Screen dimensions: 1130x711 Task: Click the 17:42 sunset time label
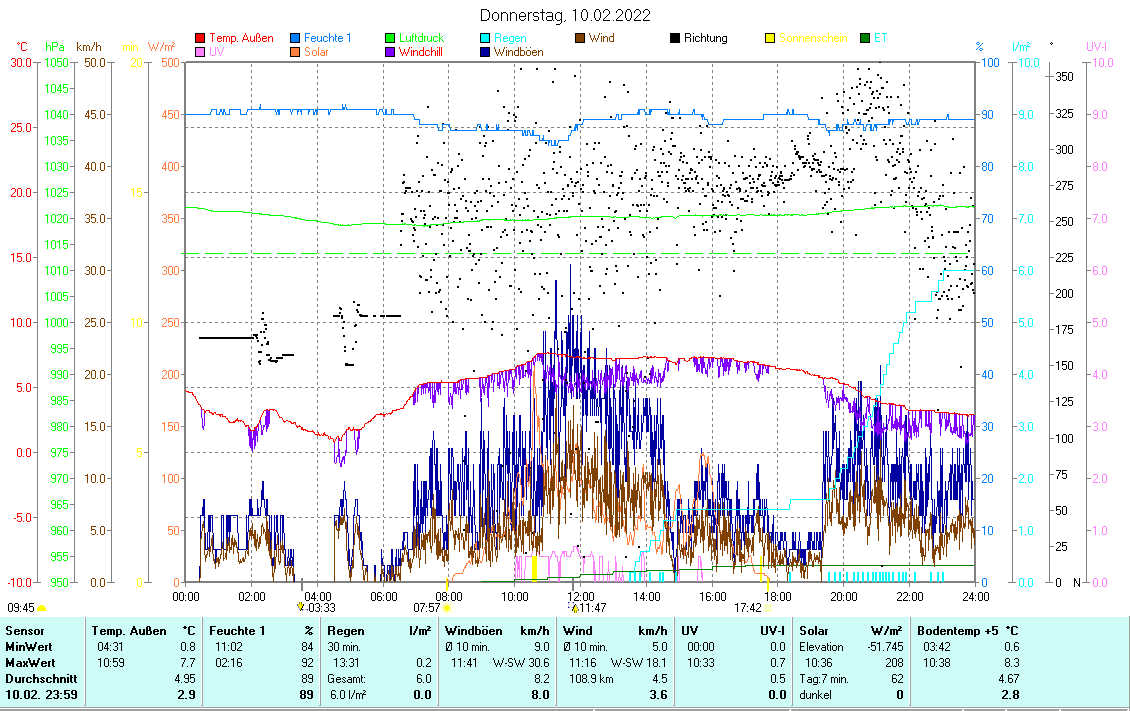point(747,607)
